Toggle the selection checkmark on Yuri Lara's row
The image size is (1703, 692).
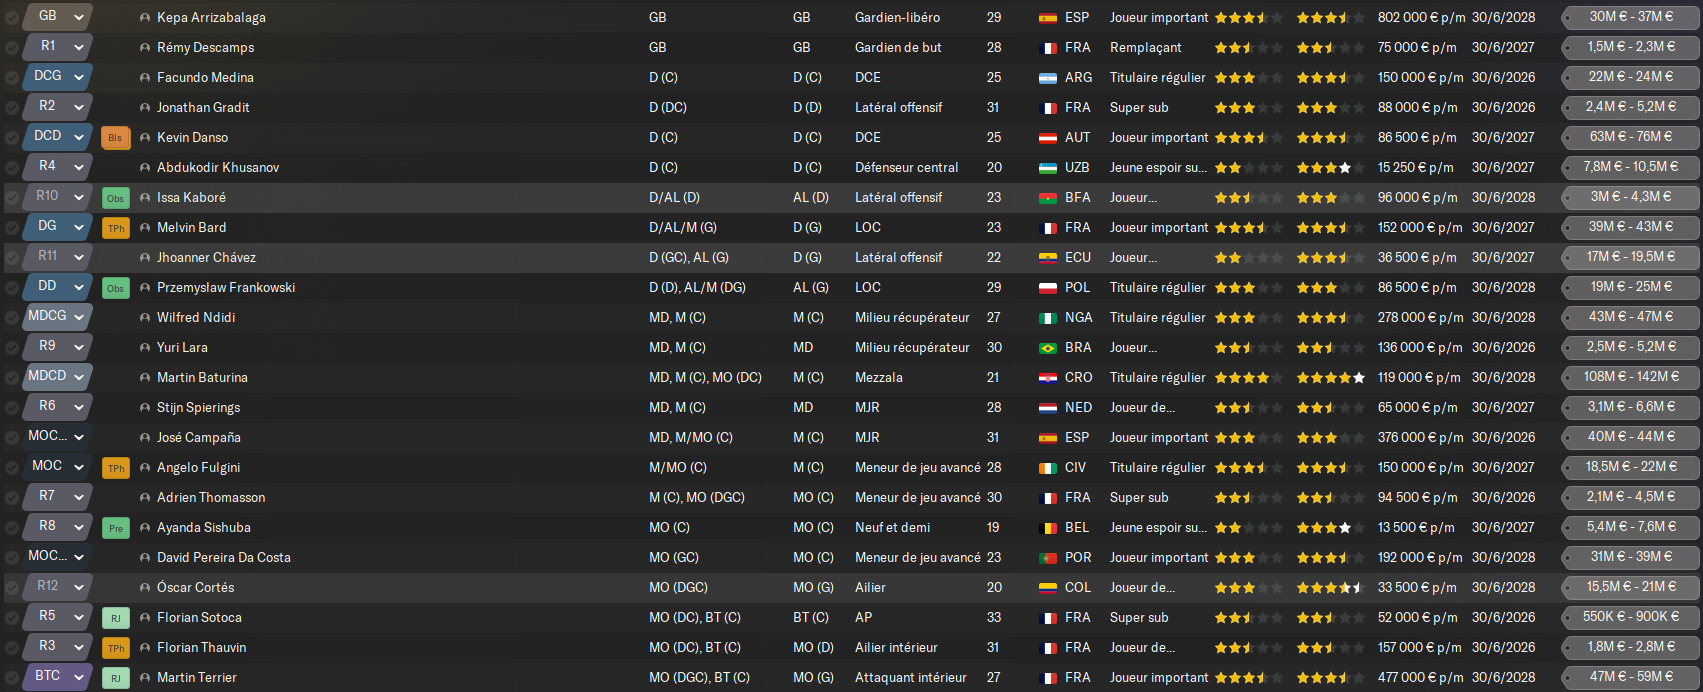pyautogui.click(x=11, y=348)
